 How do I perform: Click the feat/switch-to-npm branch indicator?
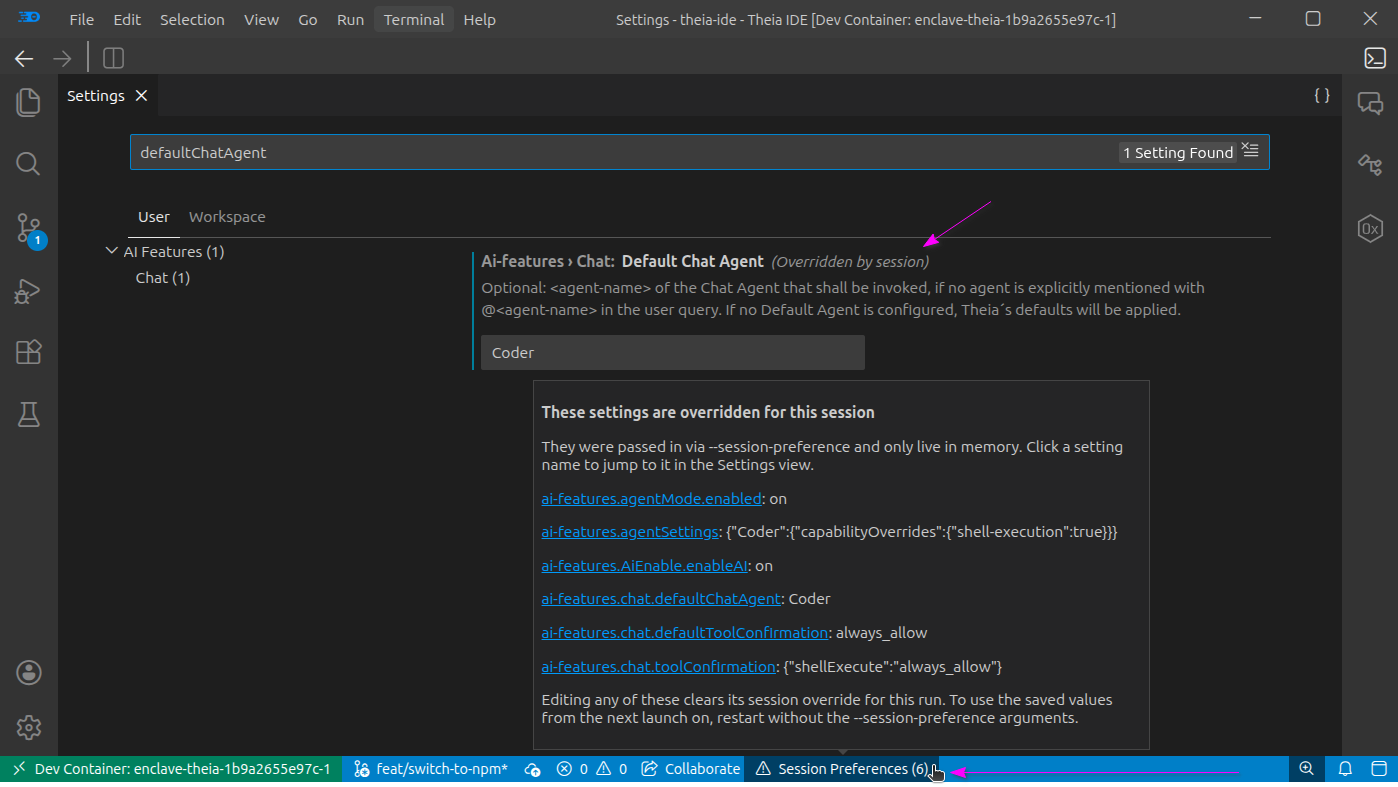pos(430,769)
